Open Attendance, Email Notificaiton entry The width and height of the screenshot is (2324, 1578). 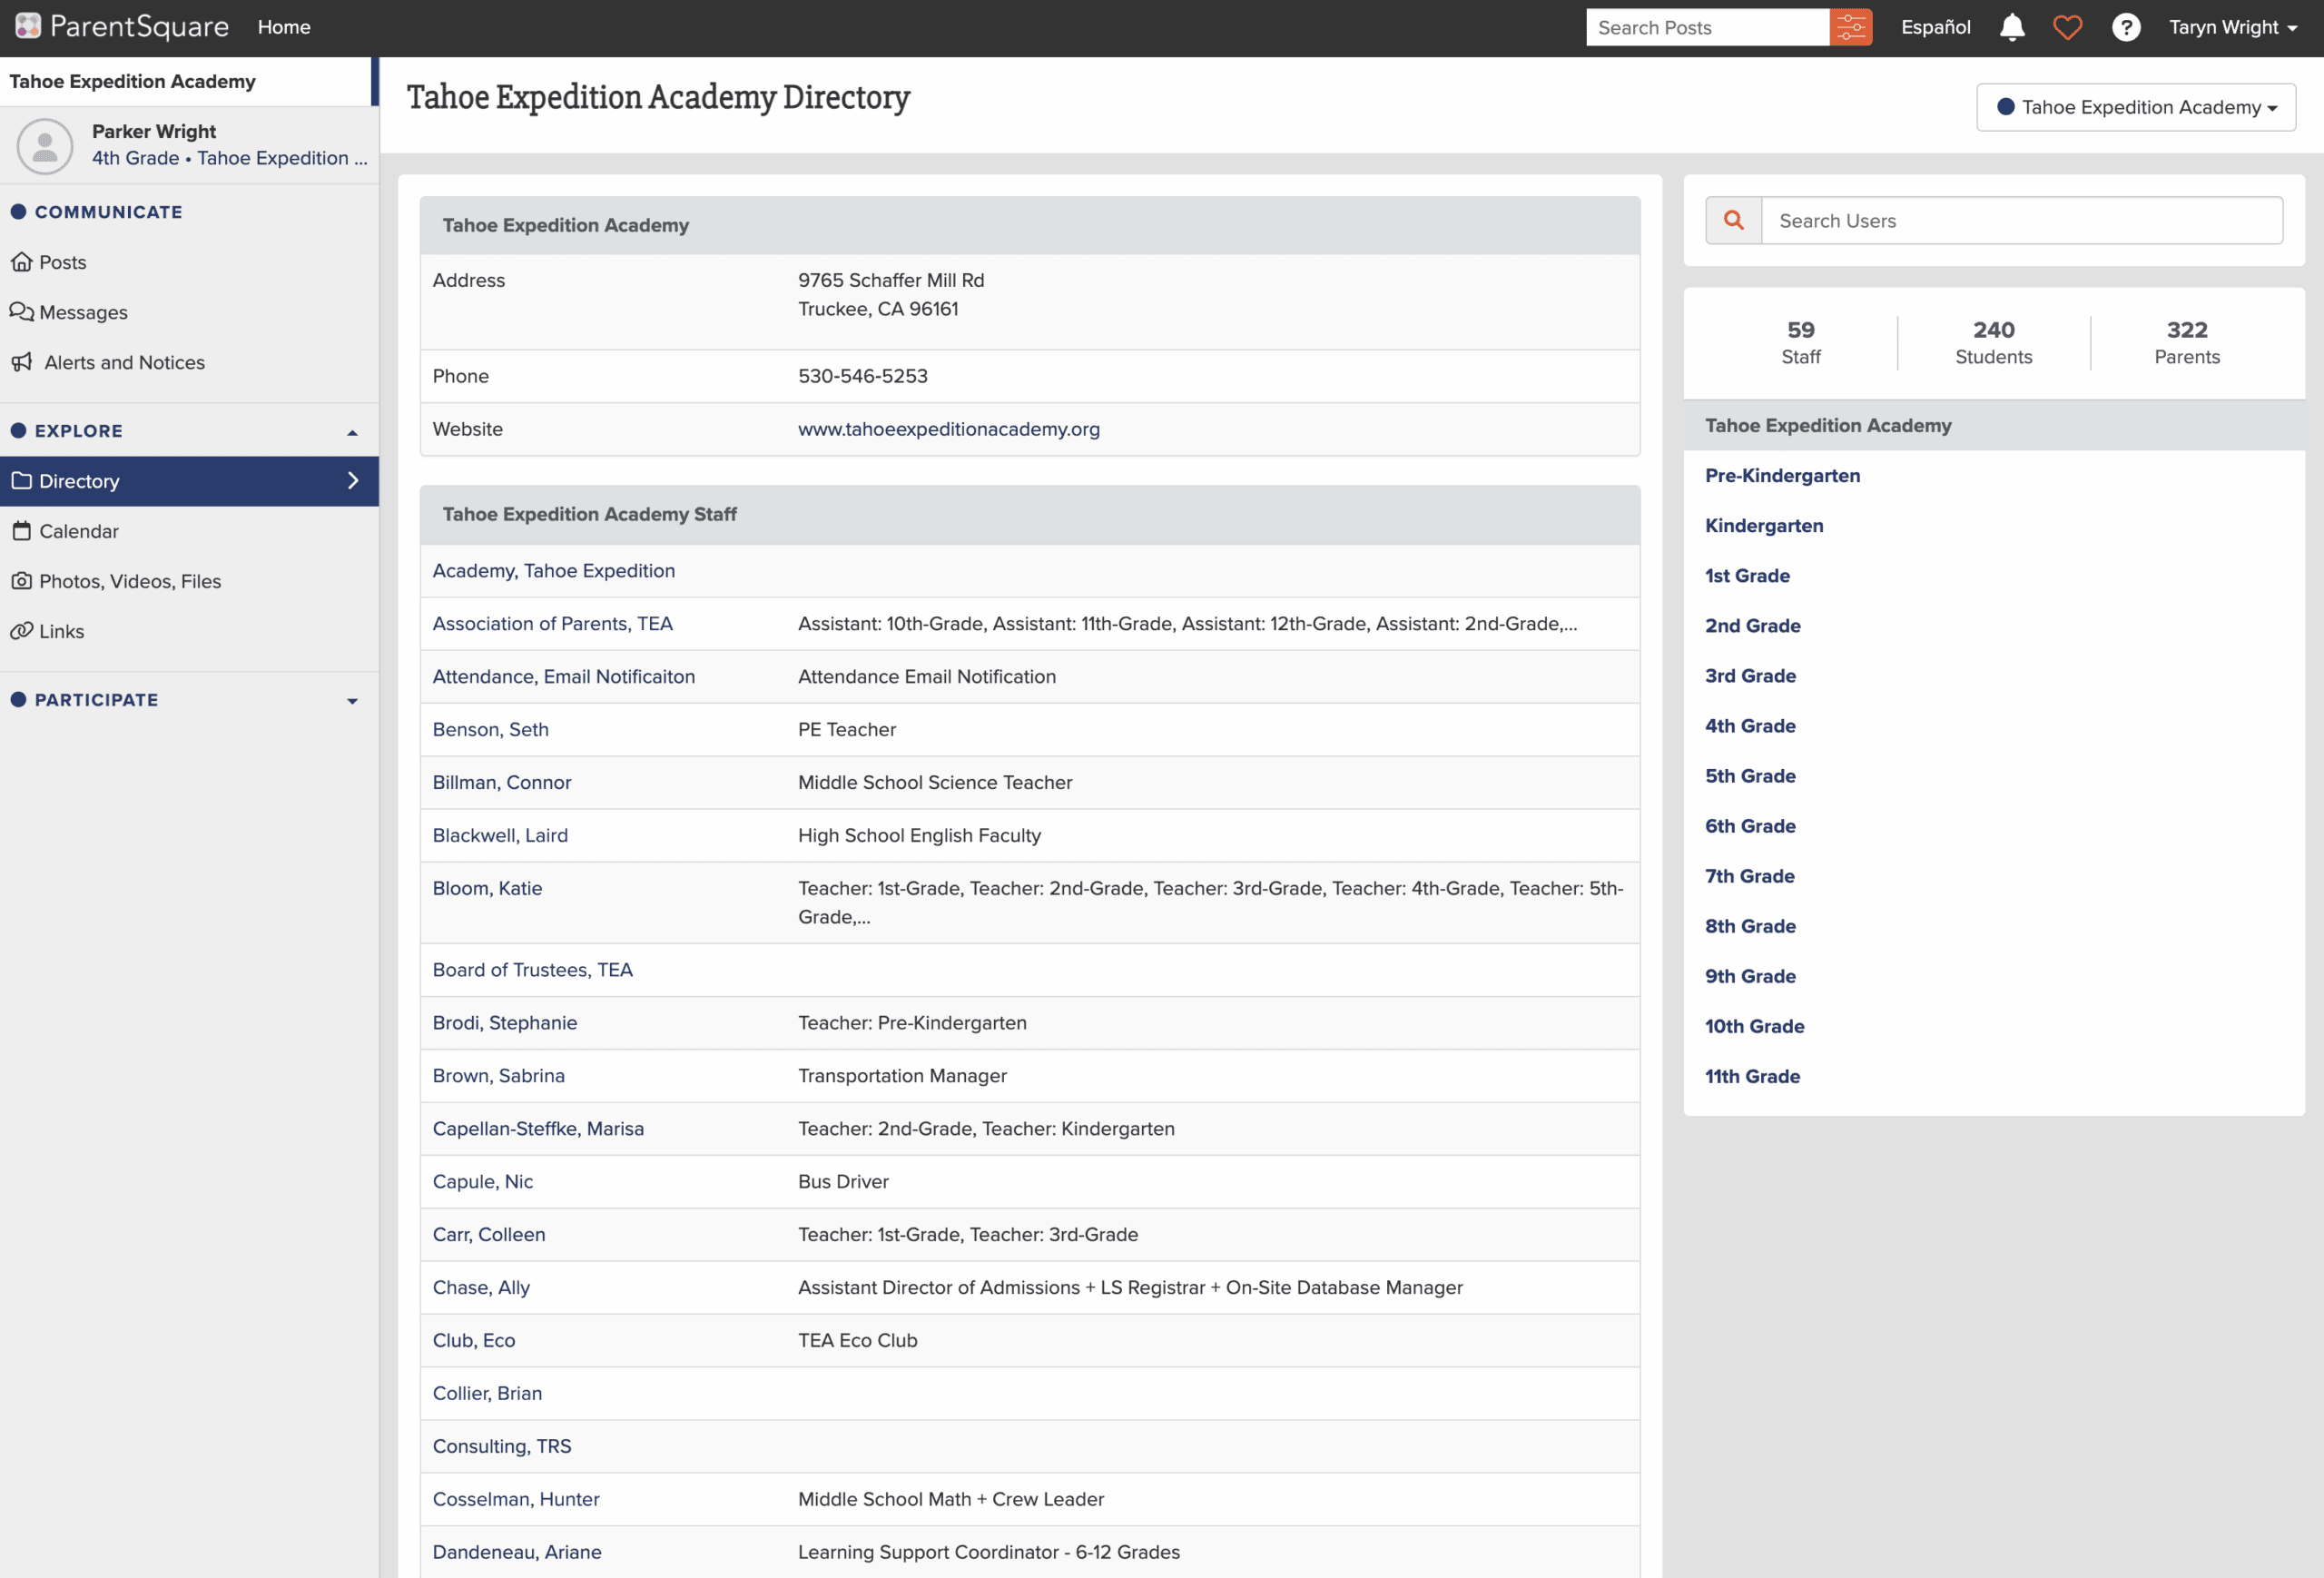[x=563, y=676]
